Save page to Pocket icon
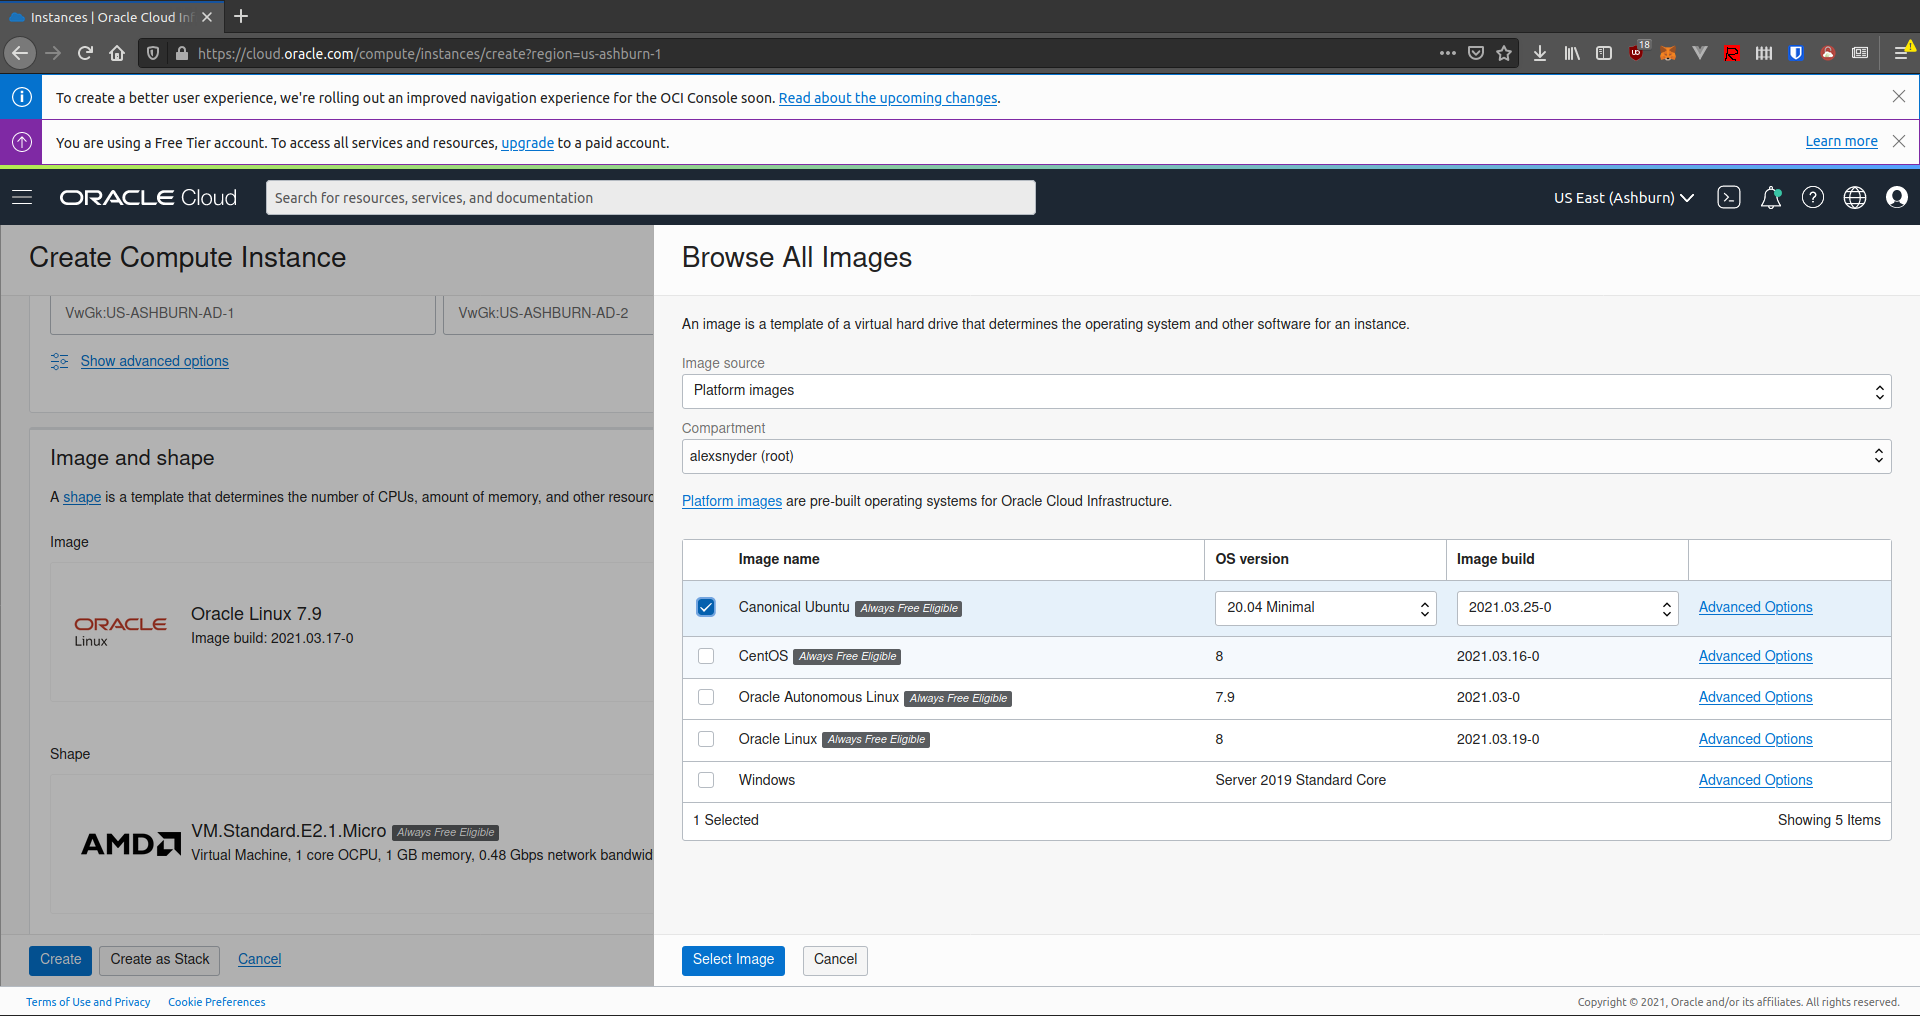 (x=1476, y=53)
